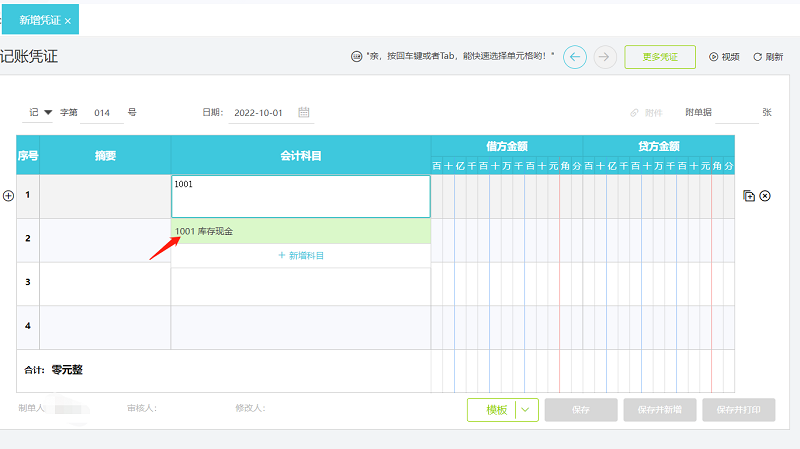The height and width of the screenshot is (449, 800).
Task: Click the 视频 video play icon
Action: (x=714, y=57)
